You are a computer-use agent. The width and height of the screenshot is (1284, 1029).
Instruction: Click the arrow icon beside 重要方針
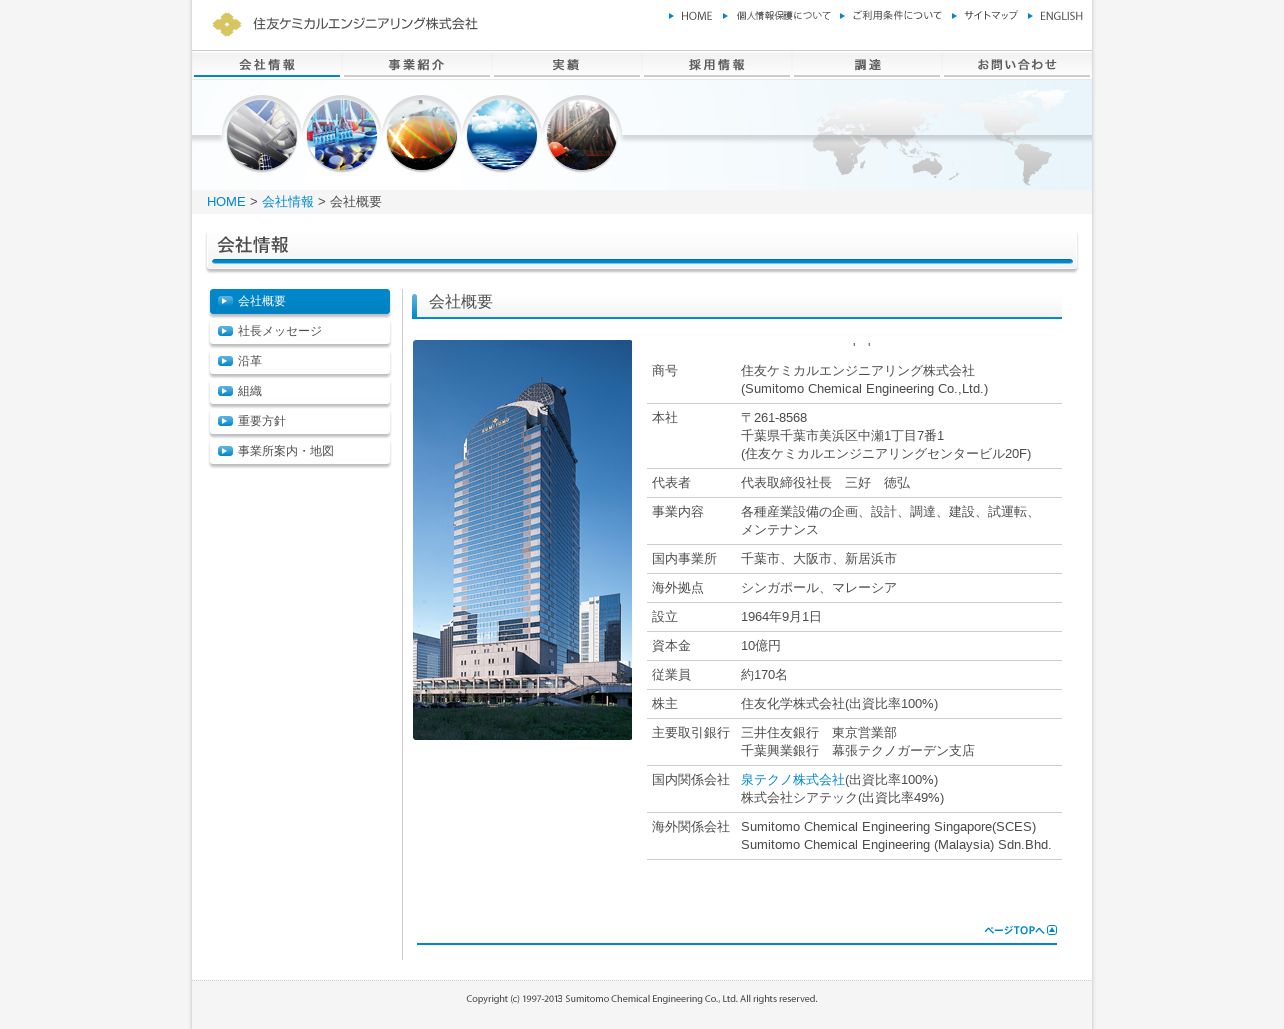point(225,421)
